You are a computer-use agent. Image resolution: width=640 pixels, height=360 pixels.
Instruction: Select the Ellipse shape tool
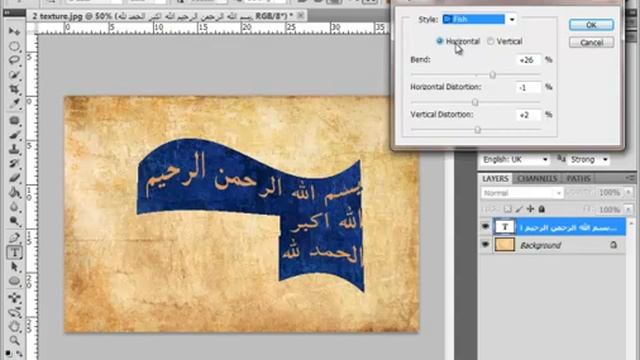coord(14,281)
